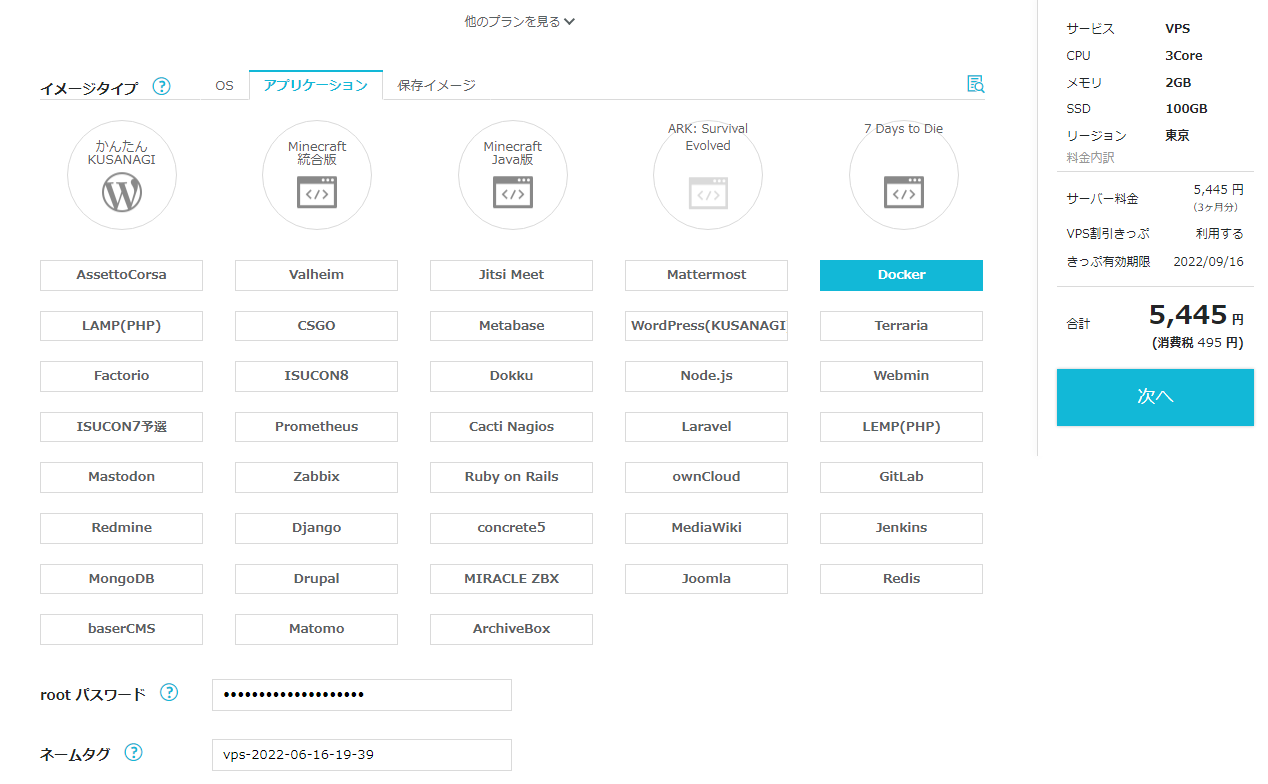Click the SSD value 100GB
Viewport: 1268px width, 784px height.
[1186, 109]
